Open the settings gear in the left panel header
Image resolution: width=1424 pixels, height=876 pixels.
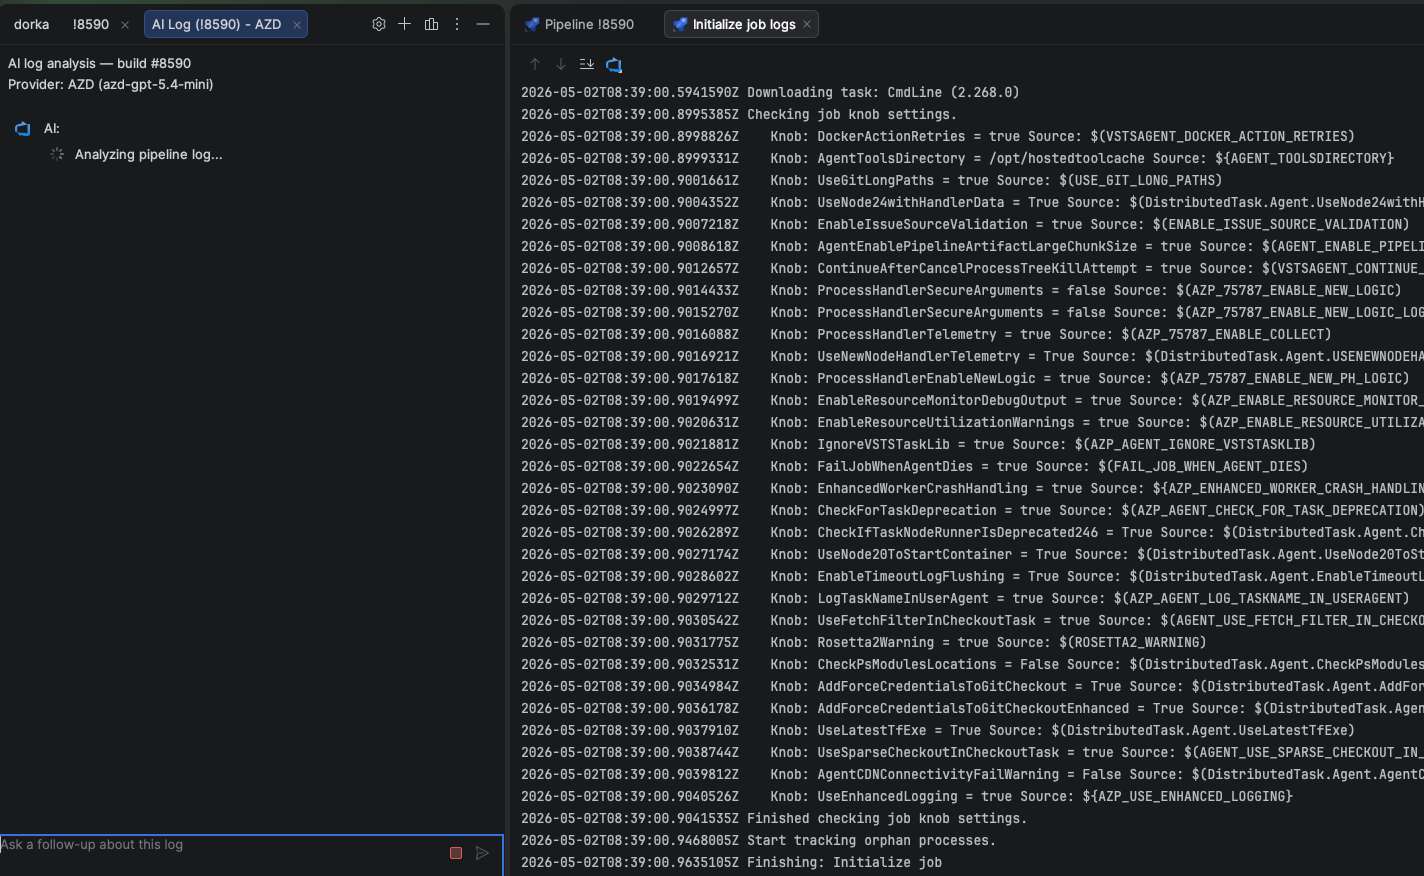[x=378, y=24]
